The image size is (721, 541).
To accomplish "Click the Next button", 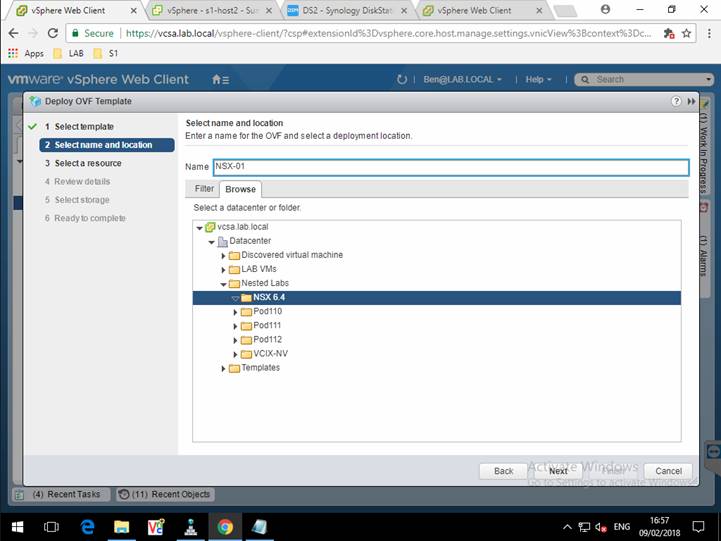I will pyautogui.click(x=558, y=471).
